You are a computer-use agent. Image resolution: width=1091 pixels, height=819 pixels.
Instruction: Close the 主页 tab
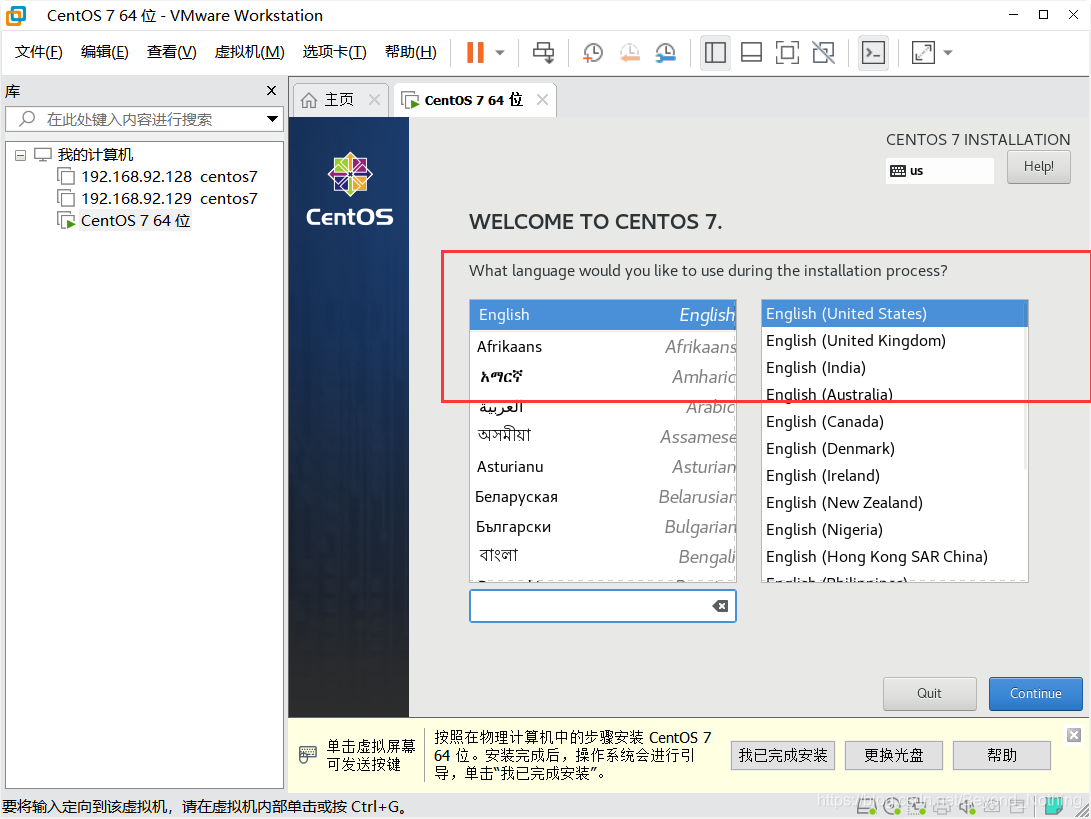[374, 100]
